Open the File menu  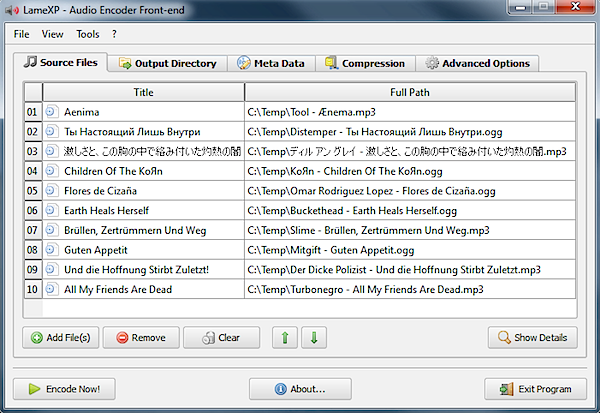(21, 34)
